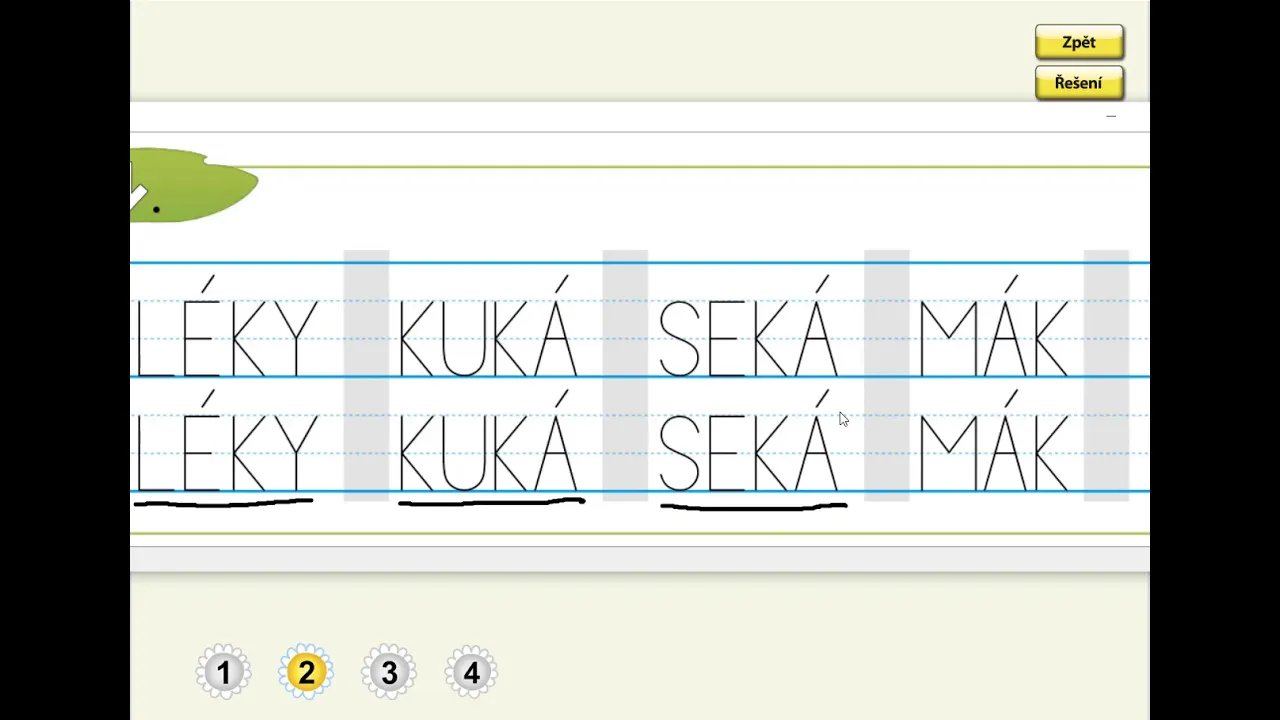Image resolution: width=1280 pixels, height=720 pixels.
Task: Jump to page 4 flower button
Action: tap(471, 672)
